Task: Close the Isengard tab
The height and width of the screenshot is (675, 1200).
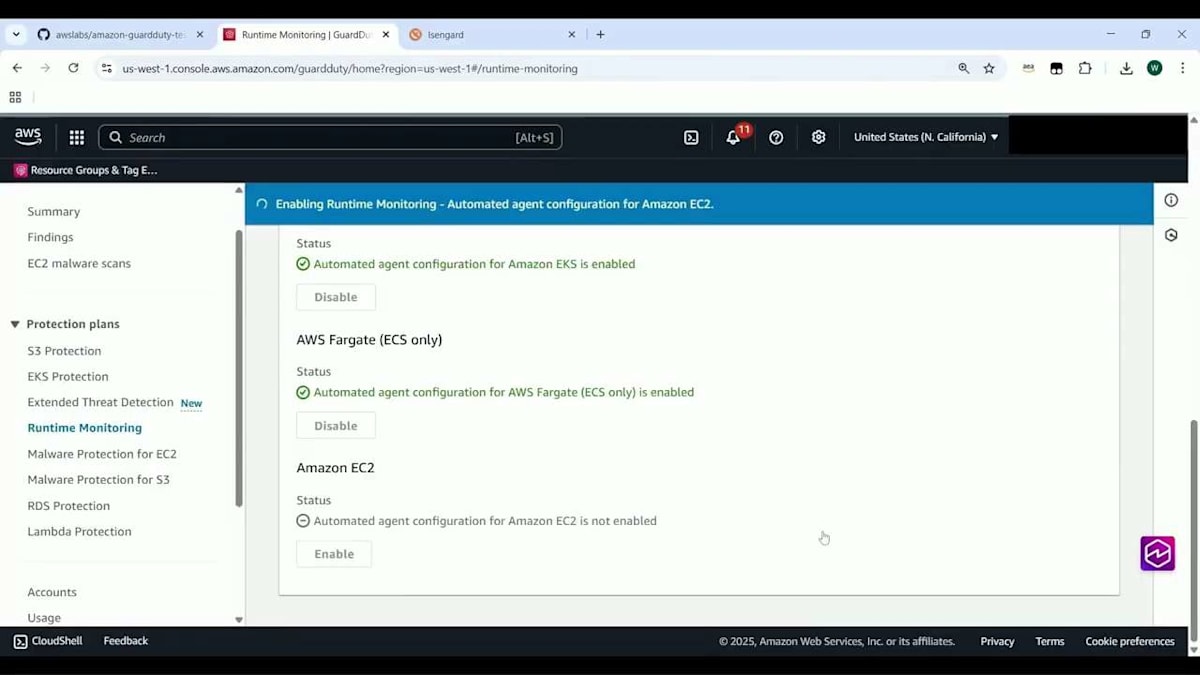Action: (572, 34)
